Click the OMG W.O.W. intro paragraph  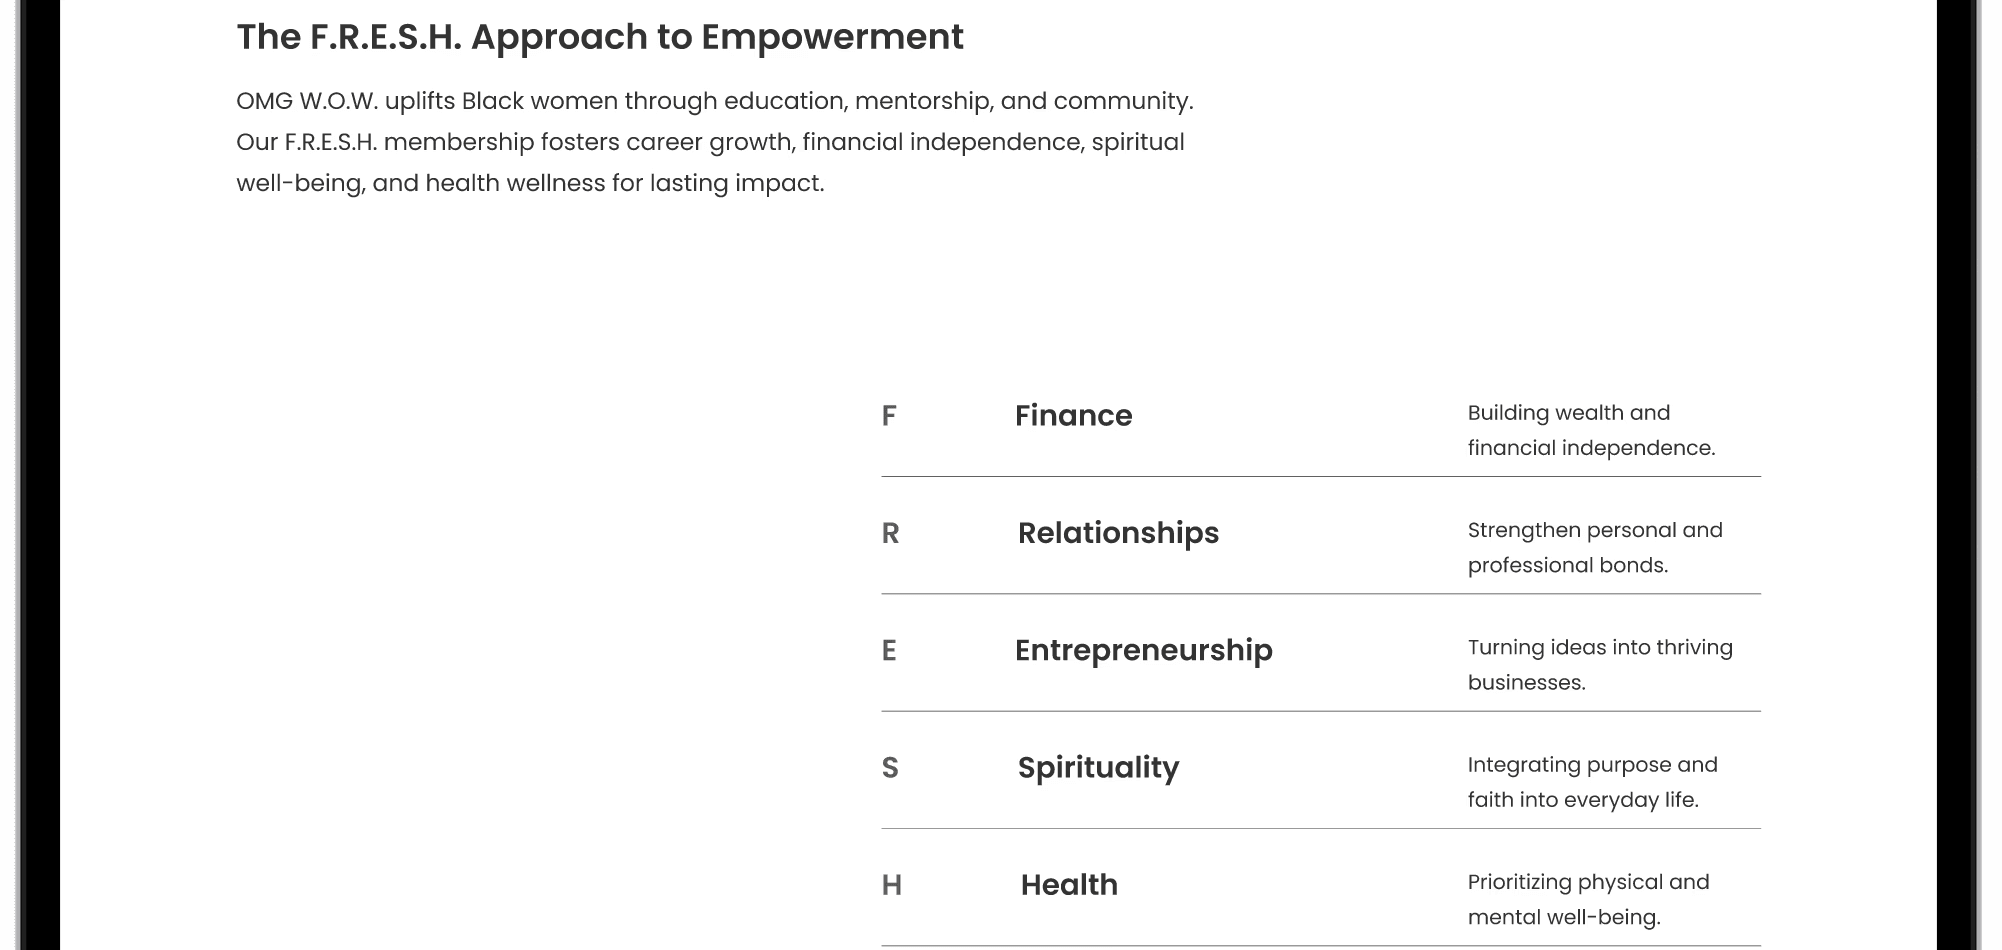click(715, 142)
